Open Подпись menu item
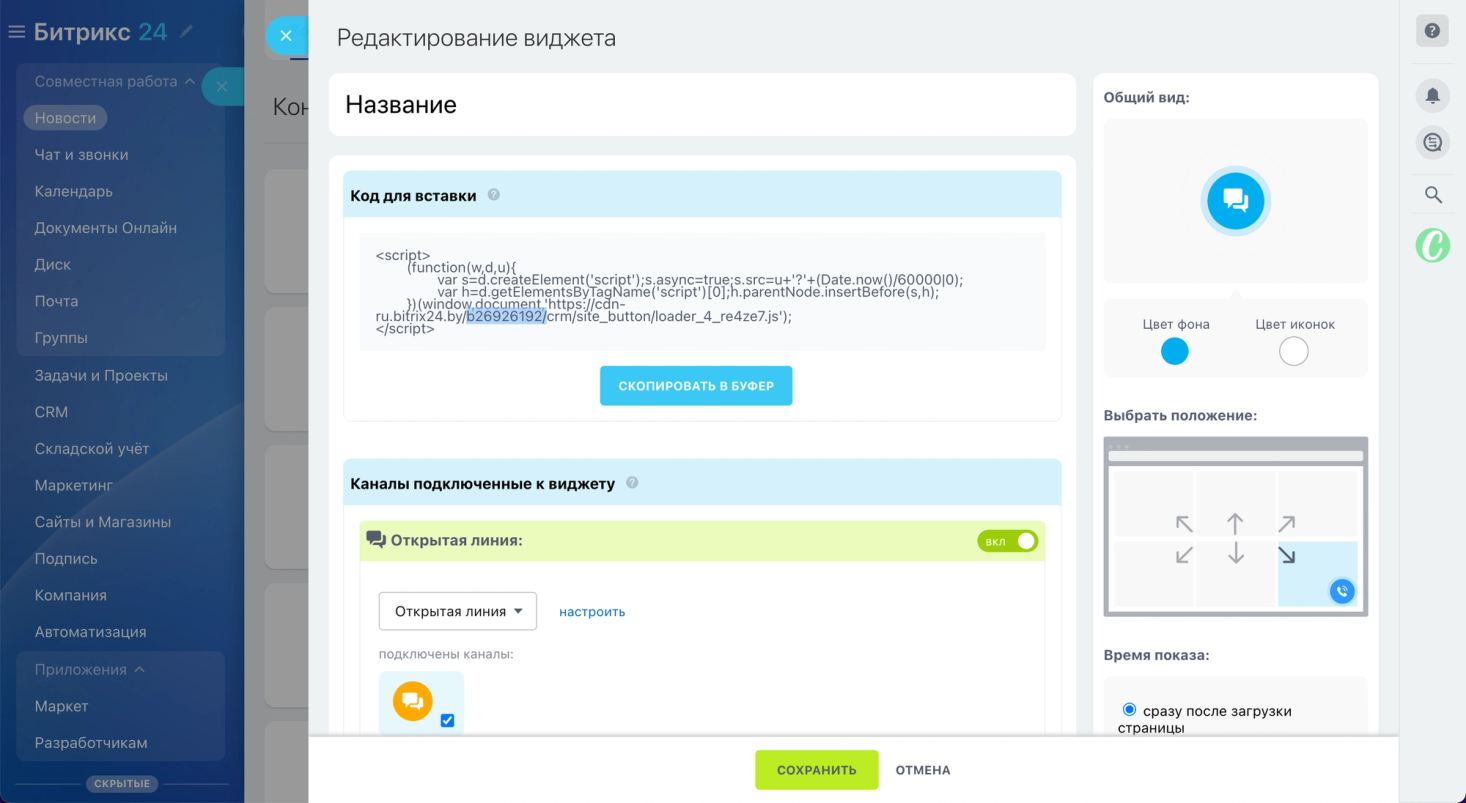This screenshot has height=803, width=1466. pos(66,559)
